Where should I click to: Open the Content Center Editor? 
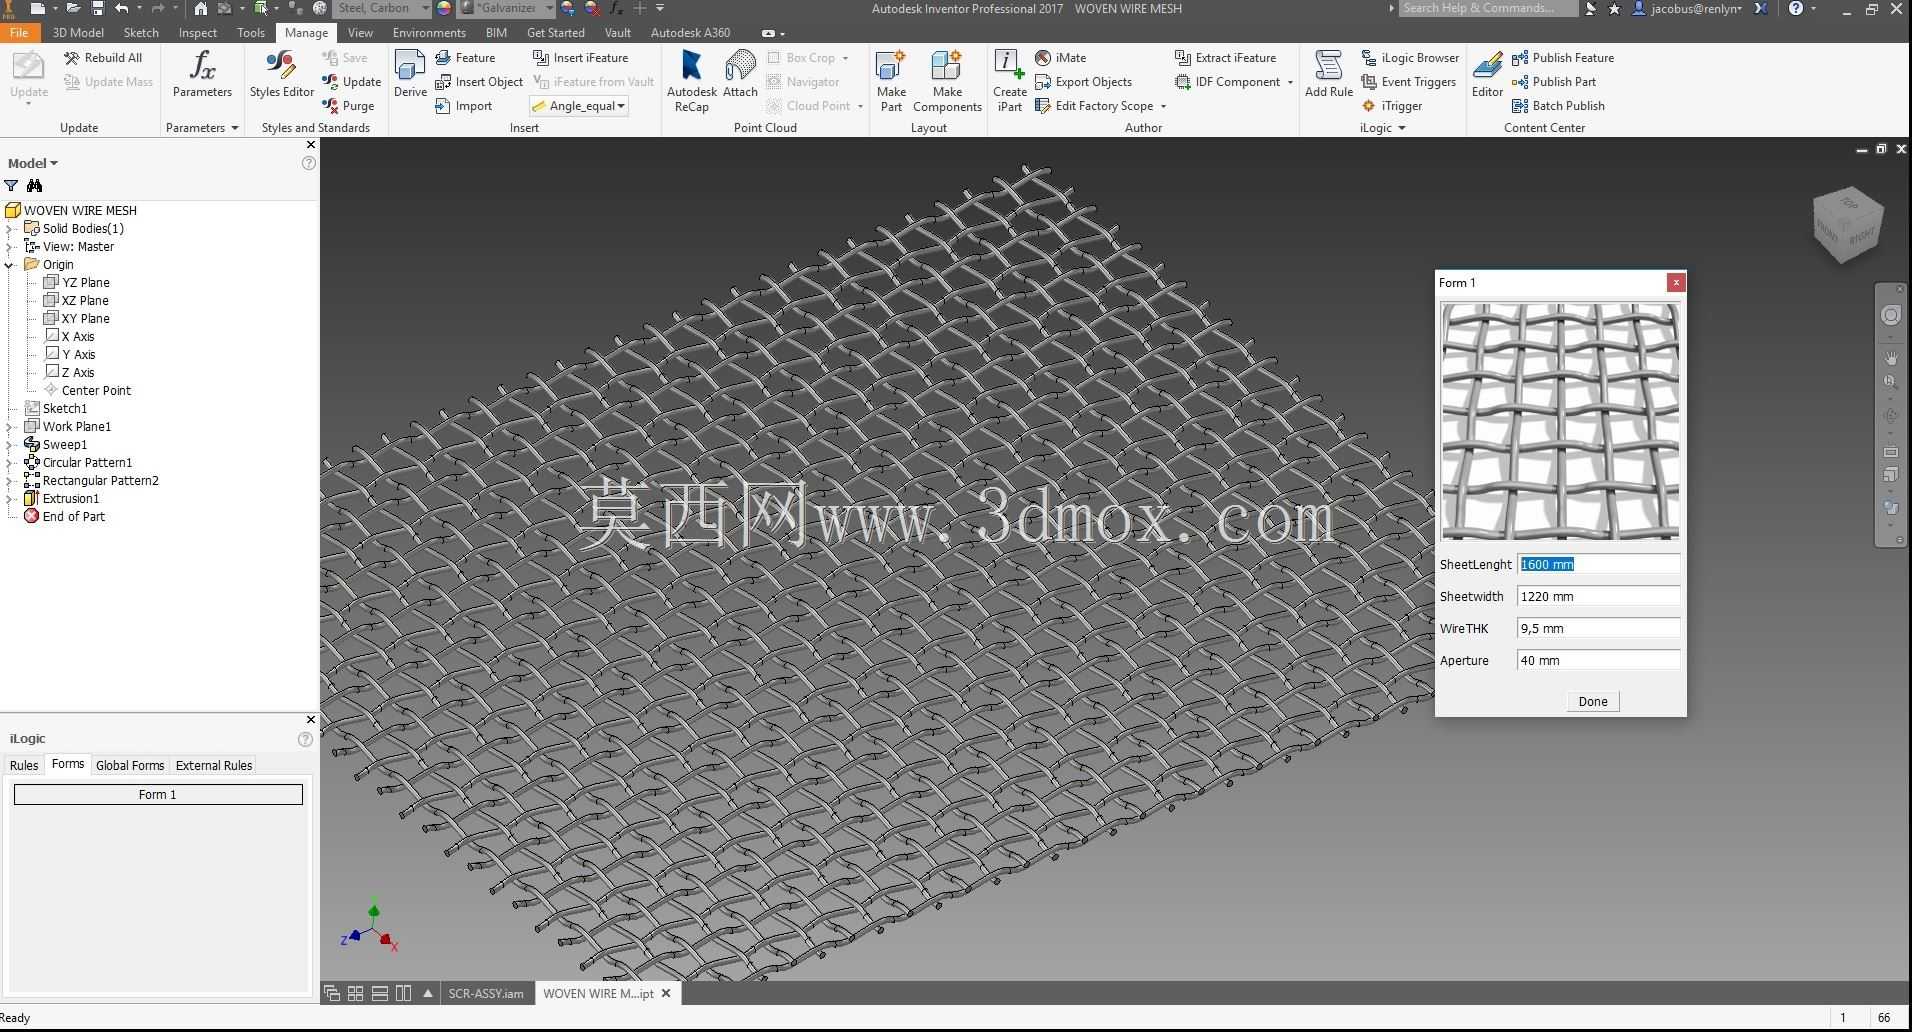tap(1487, 75)
